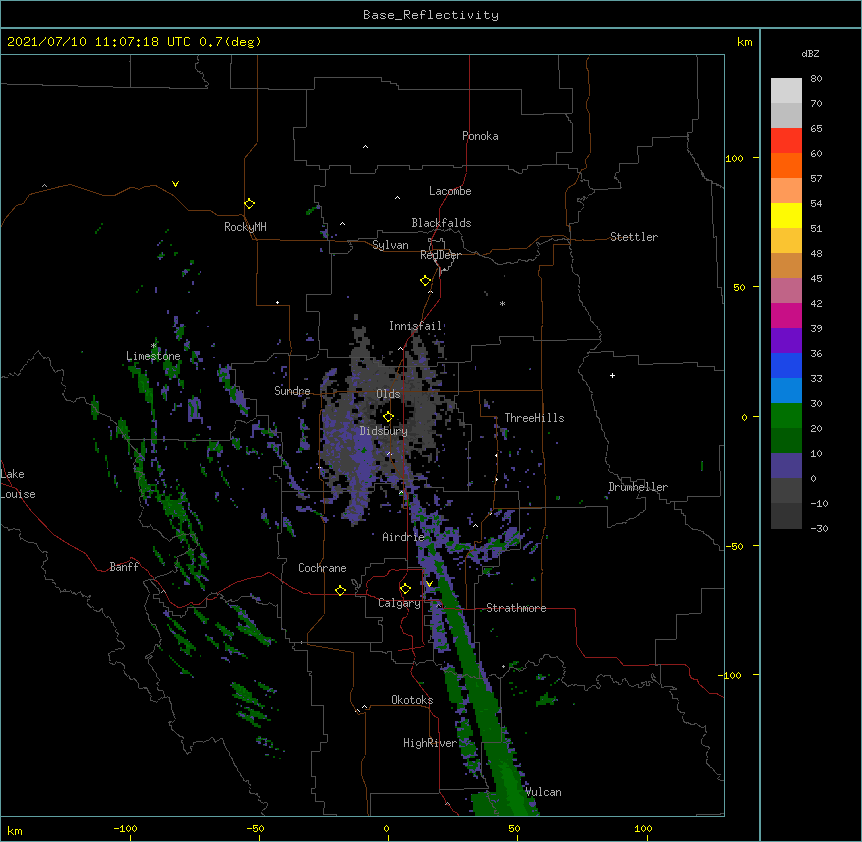Click the 2021/07/10 11:07:18 UTC timestamp
The width and height of the screenshot is (862, 842).
click(134, 42)
